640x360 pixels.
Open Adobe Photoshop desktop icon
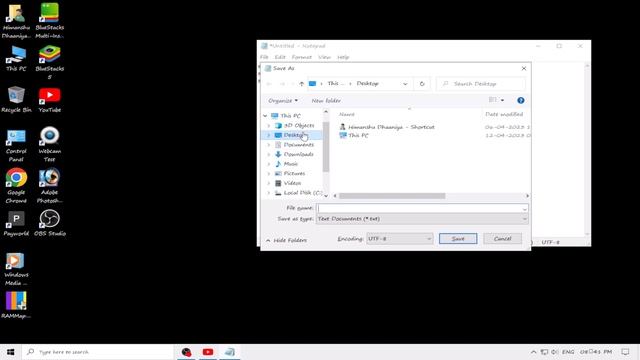click(49, 186)
